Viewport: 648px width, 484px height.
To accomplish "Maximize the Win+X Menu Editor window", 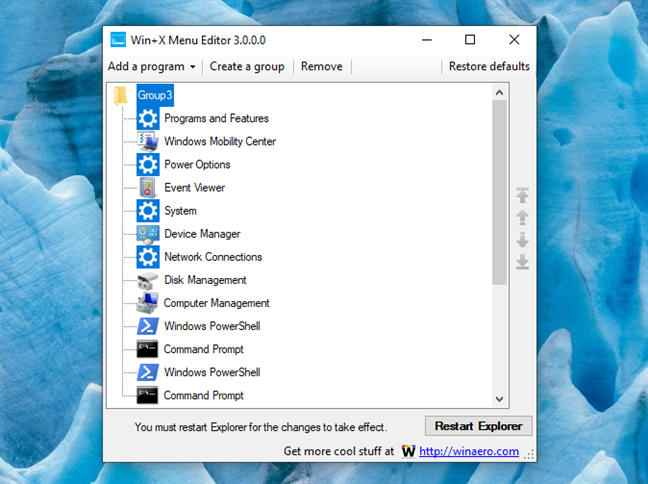I will tap(470, 40).
